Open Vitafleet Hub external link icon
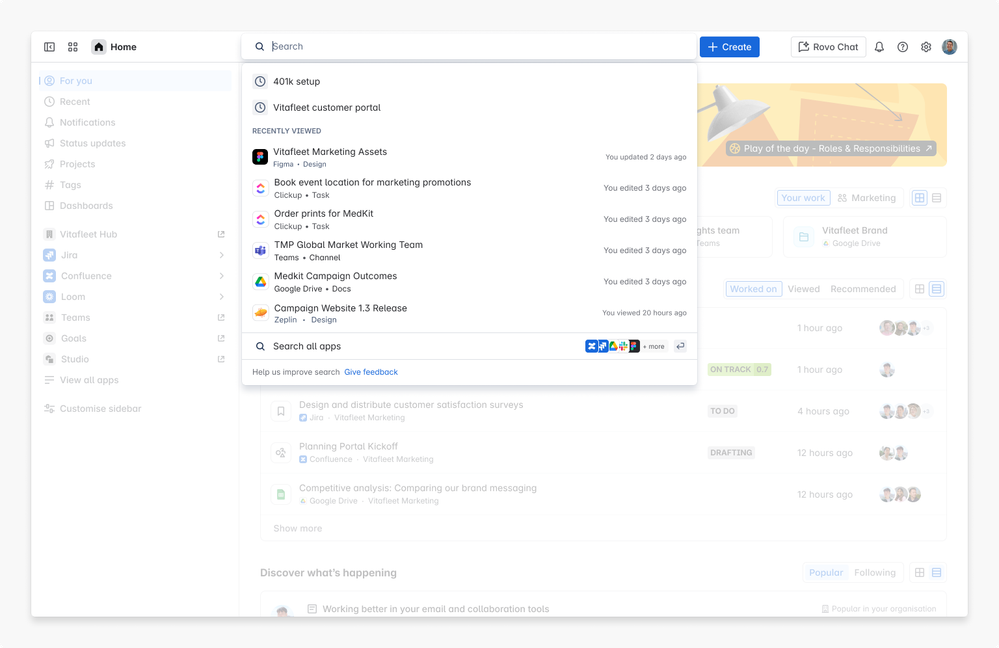999x648 pixels. 221,234
